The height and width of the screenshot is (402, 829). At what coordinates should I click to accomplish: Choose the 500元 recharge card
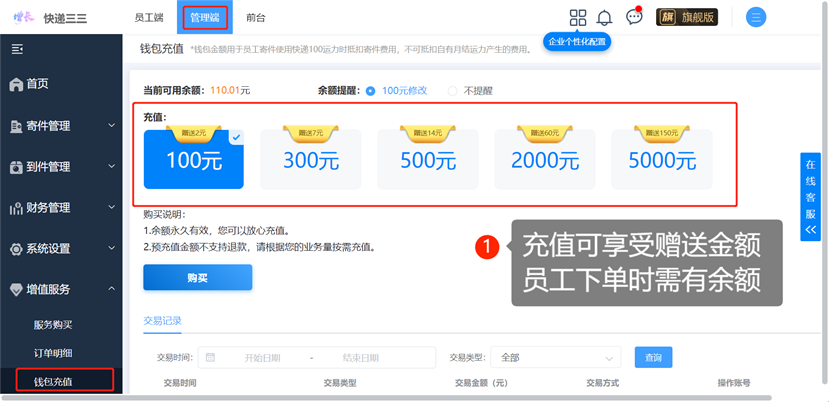tap(428, 159)
